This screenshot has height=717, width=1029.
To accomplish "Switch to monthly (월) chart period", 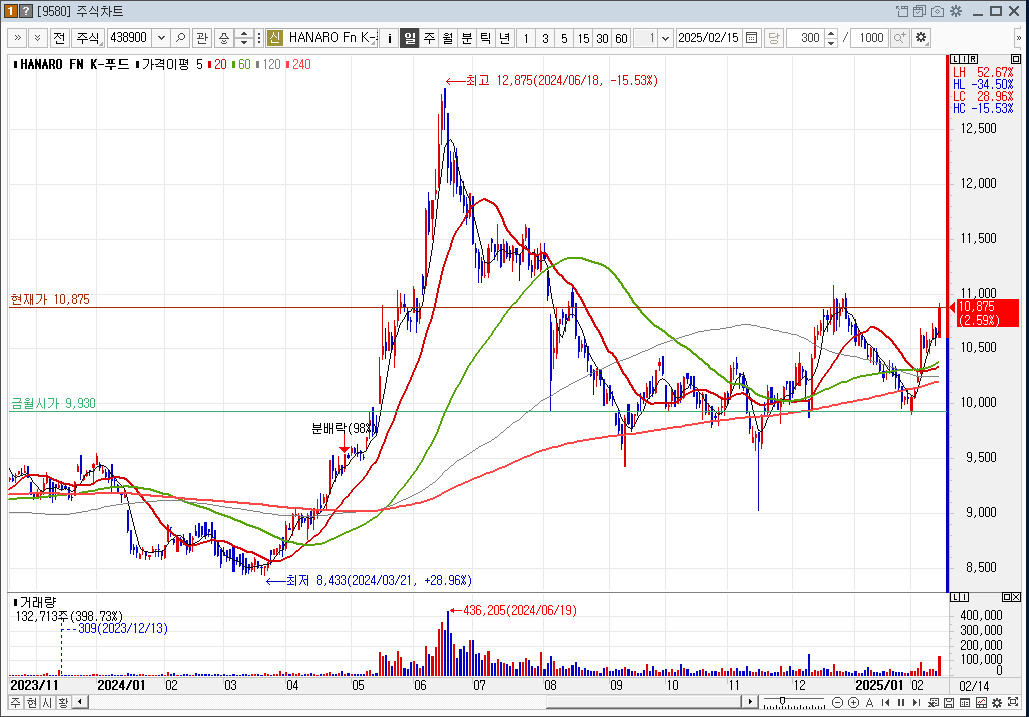I will pos(447,38).
